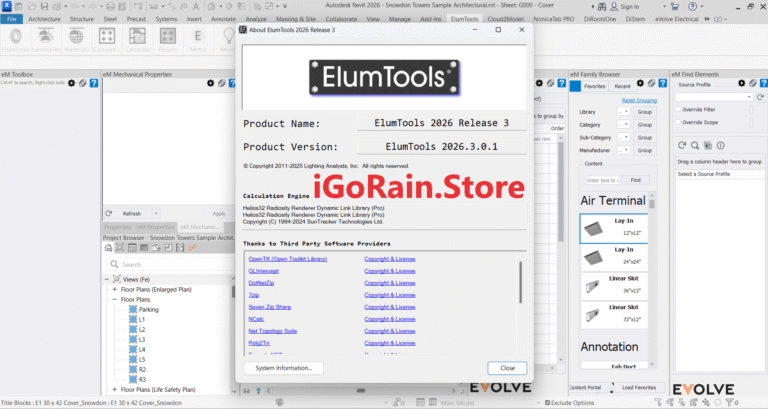Open eM Mechanical Properties settings gear
Image resolution: width=768 pixels, height=409 pixels.
[211, 83]
